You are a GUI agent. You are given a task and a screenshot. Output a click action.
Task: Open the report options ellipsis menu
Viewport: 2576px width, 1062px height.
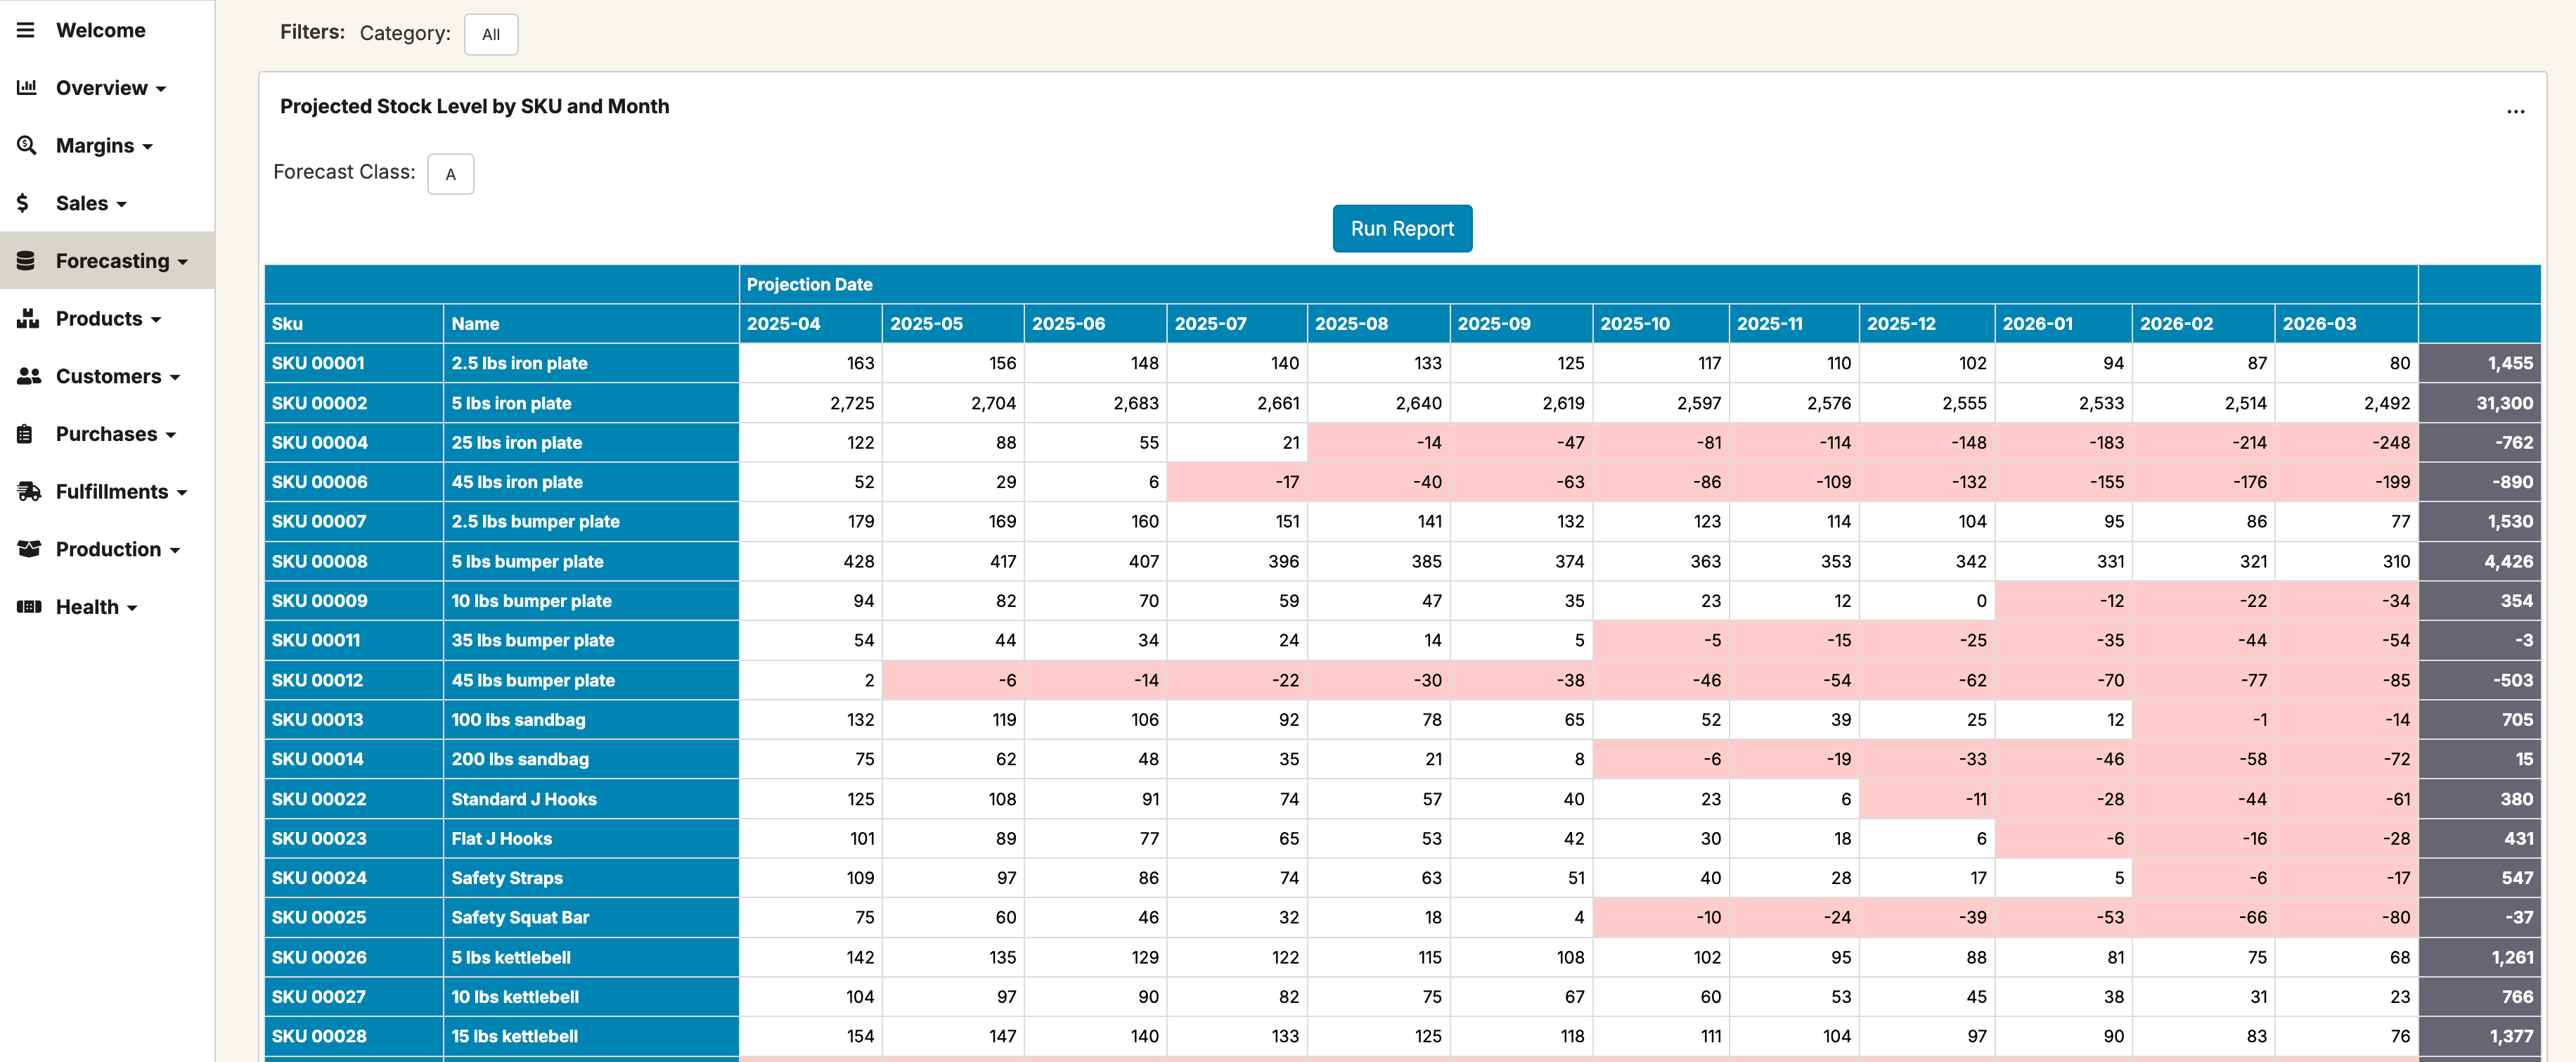(x=2516, y=111)
